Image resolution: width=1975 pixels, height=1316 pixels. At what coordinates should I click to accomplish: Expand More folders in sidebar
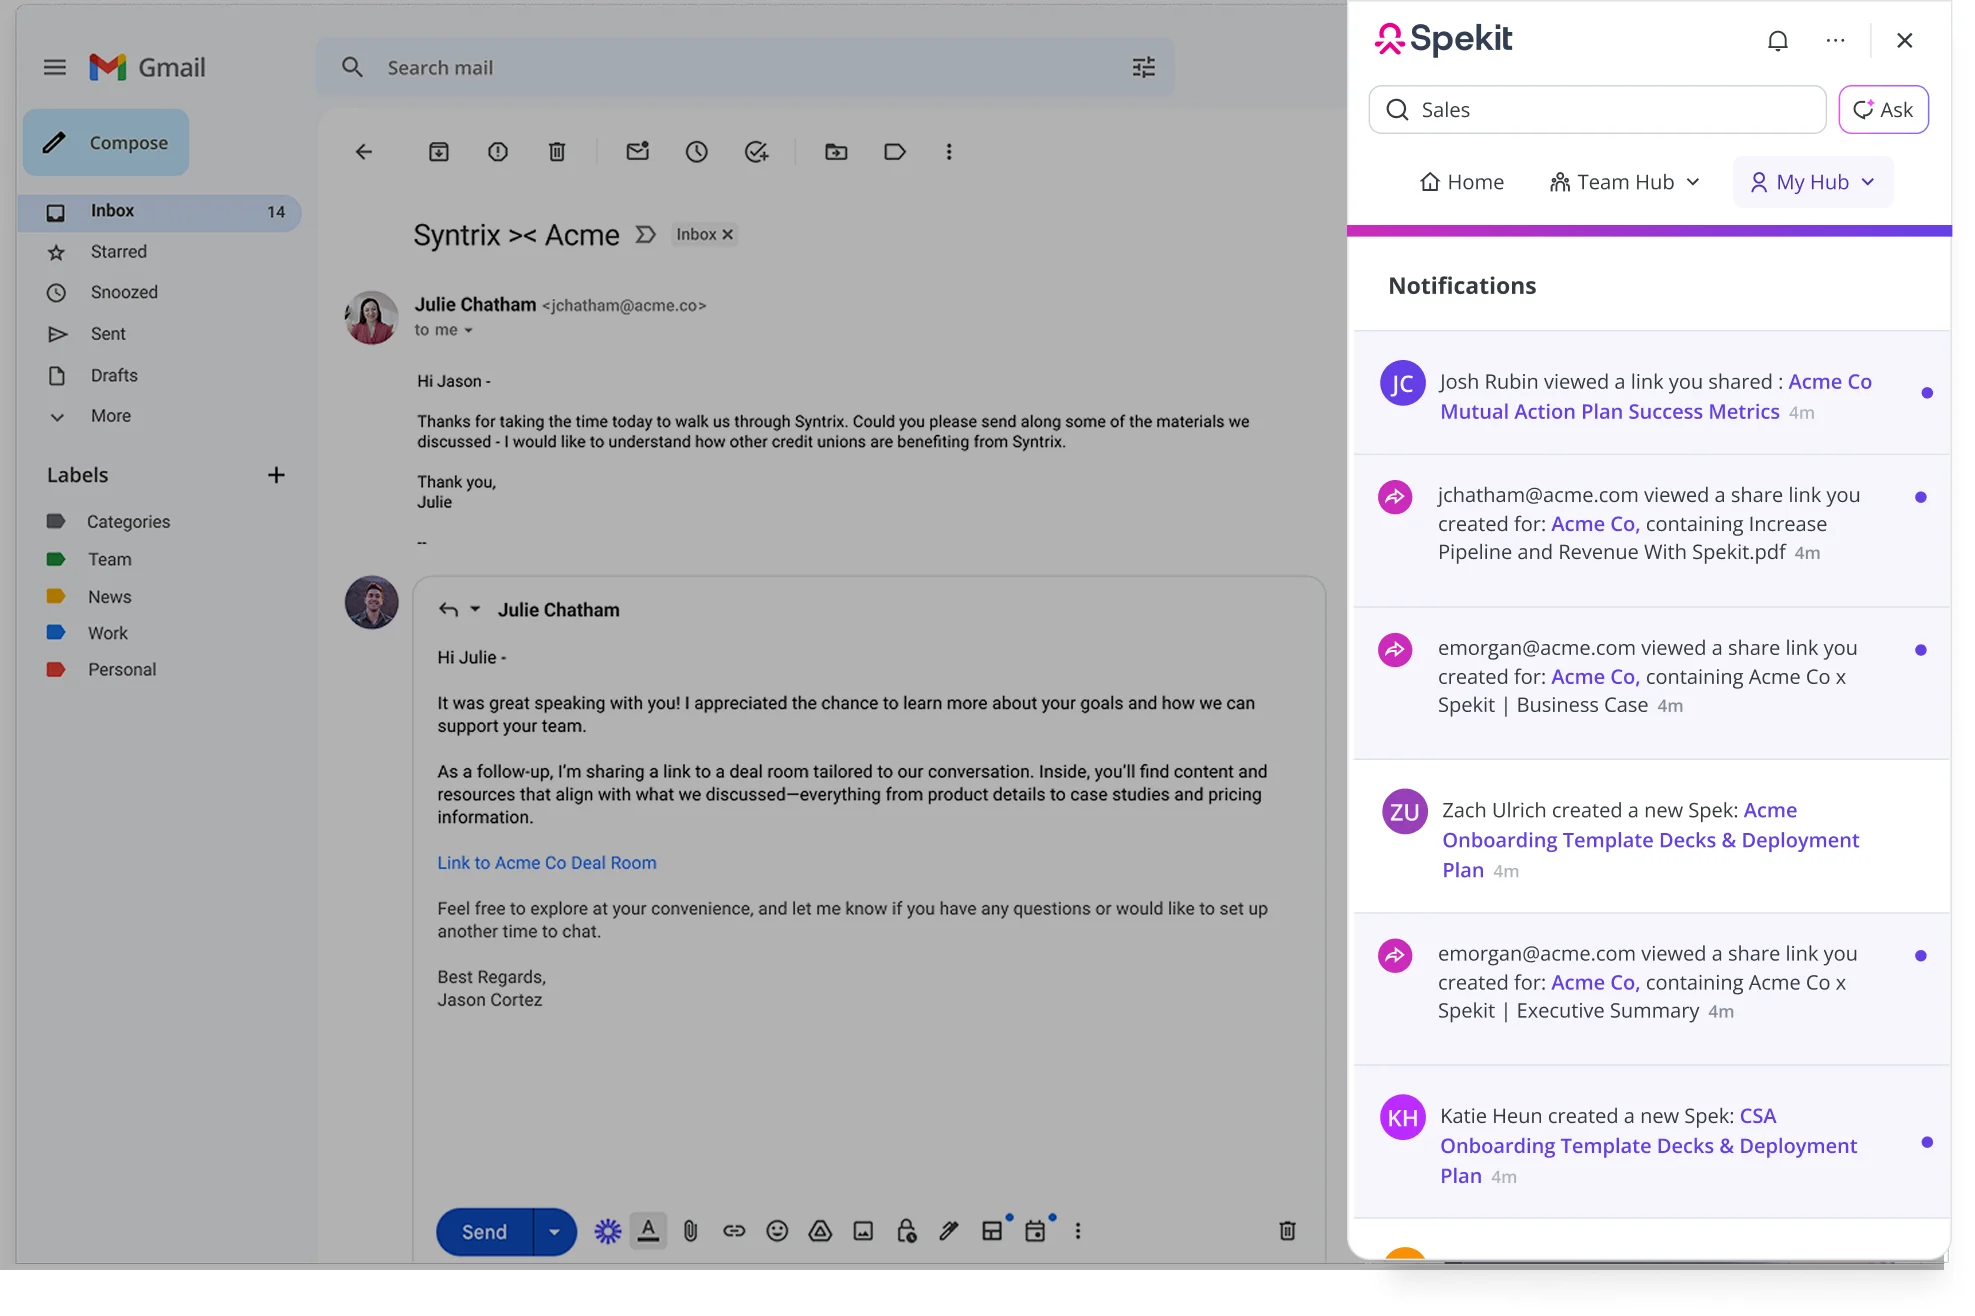(x=110, y=416)
